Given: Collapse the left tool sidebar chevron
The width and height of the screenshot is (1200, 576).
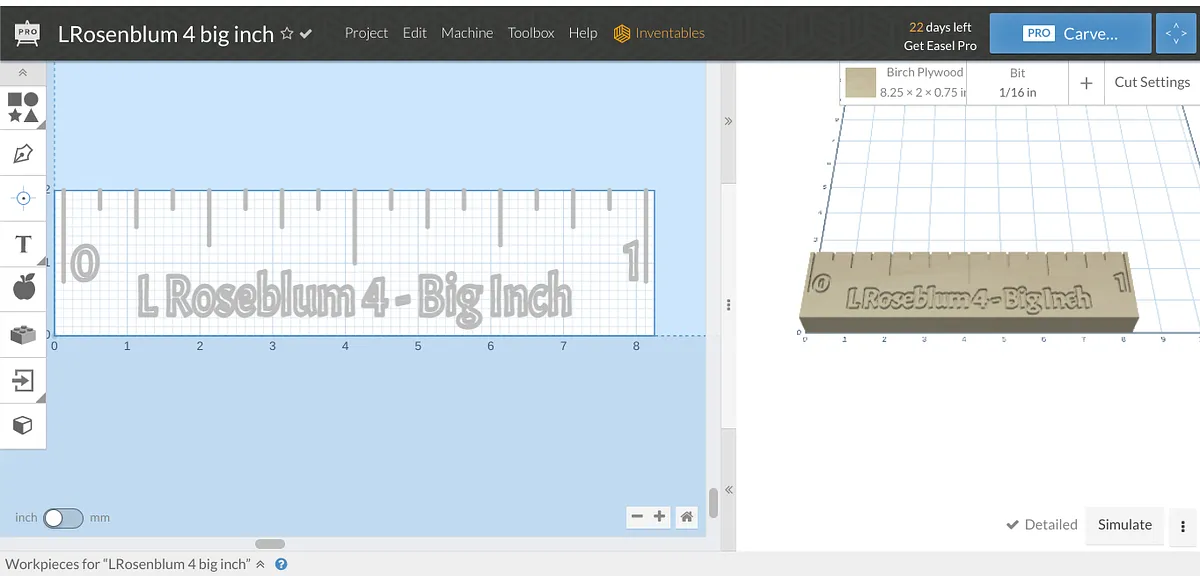Looking at the screenshot, I should (23, 73).
